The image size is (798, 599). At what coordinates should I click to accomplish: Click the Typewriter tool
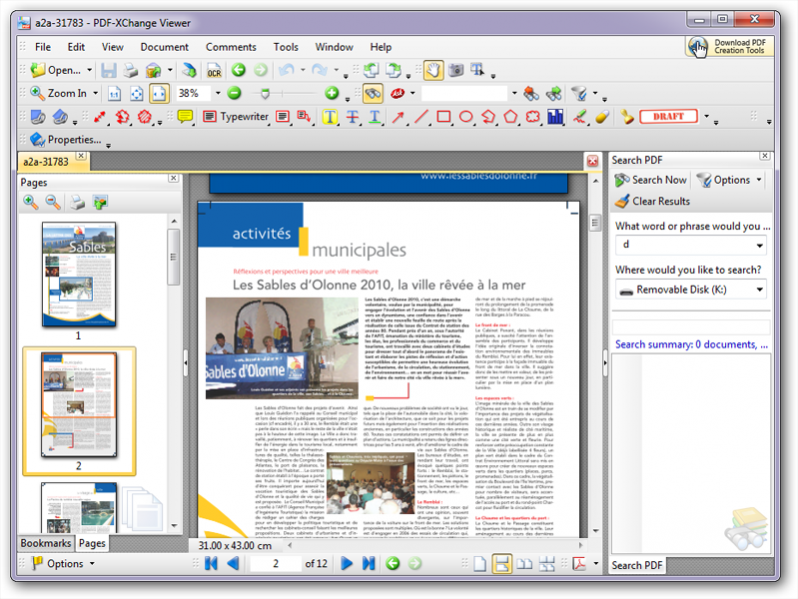click(x=236, y=117)
